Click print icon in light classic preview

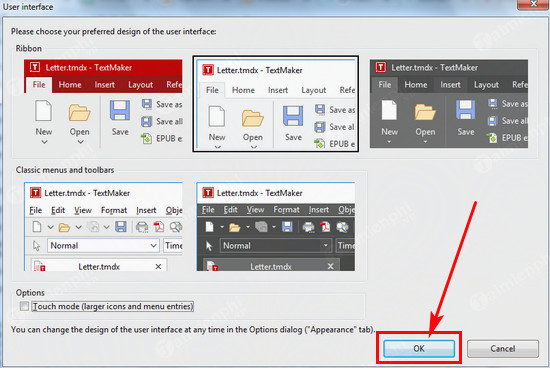point(142,227)
